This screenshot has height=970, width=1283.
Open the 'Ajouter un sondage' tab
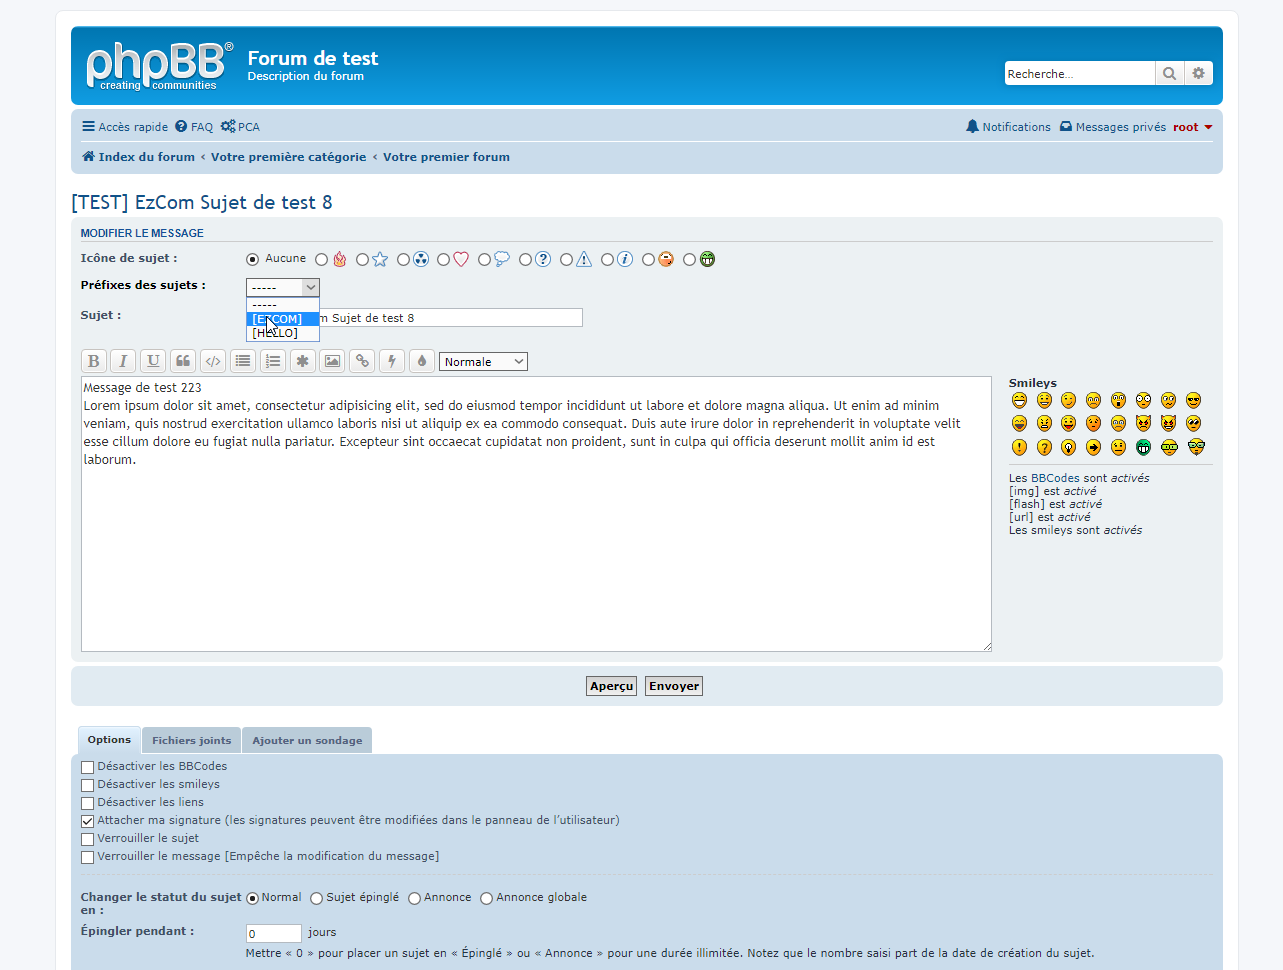(307, 741)
